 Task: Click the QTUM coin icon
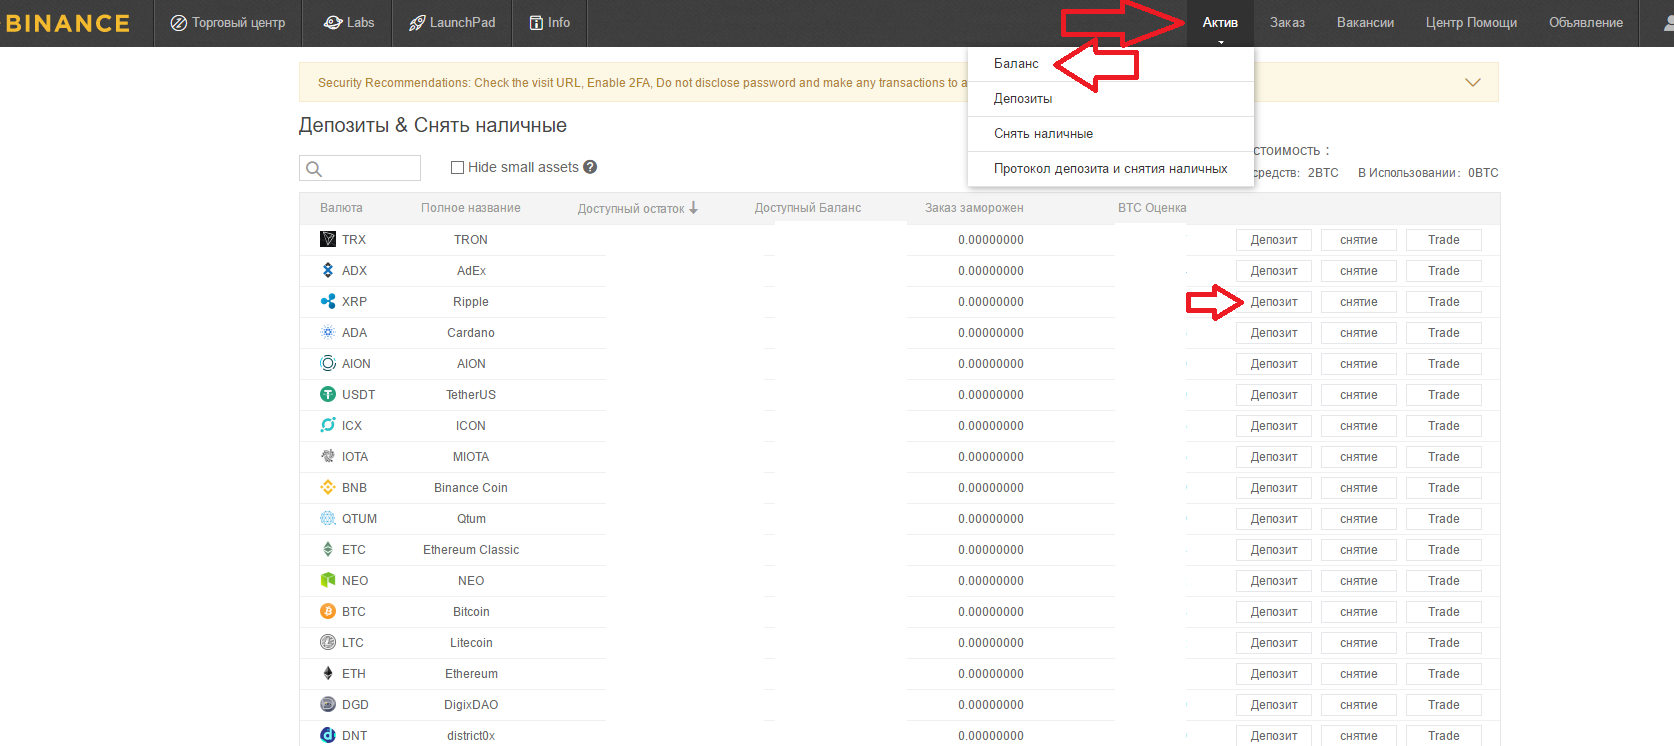[x=328, y=518]
